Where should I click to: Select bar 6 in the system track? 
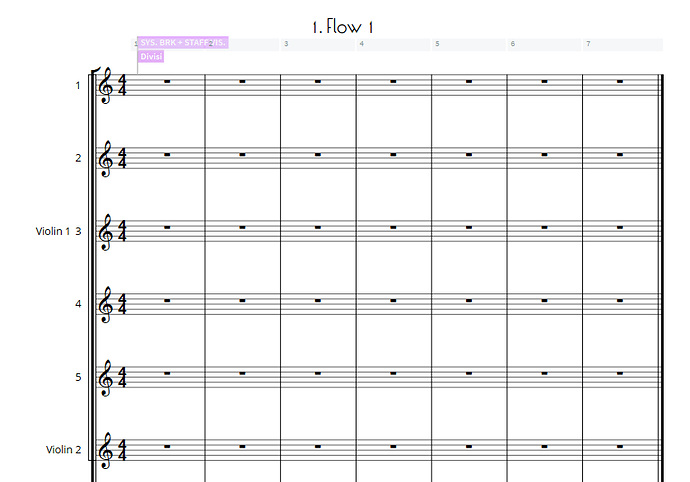[x=545, y=44]
